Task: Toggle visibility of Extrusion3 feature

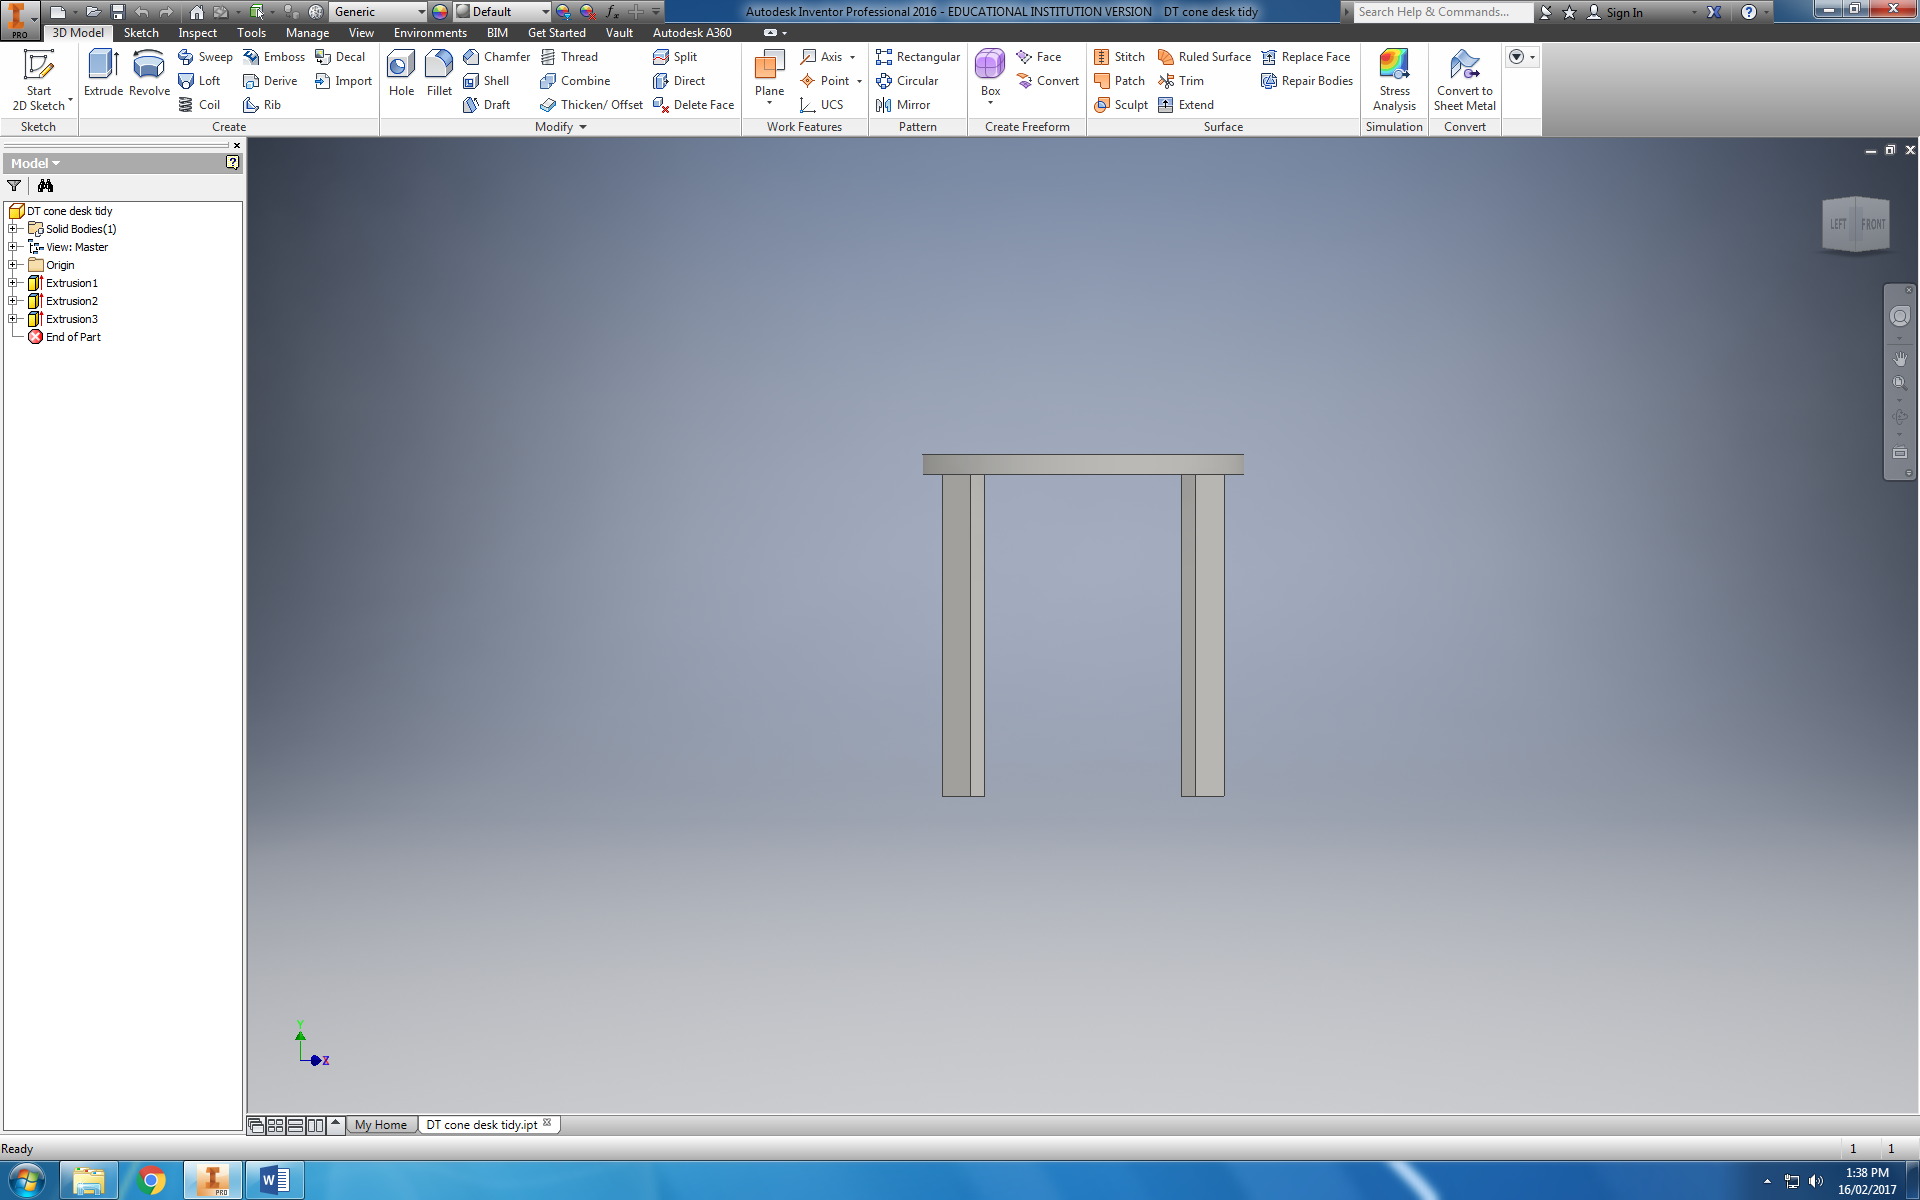Action: click(72, 319)
